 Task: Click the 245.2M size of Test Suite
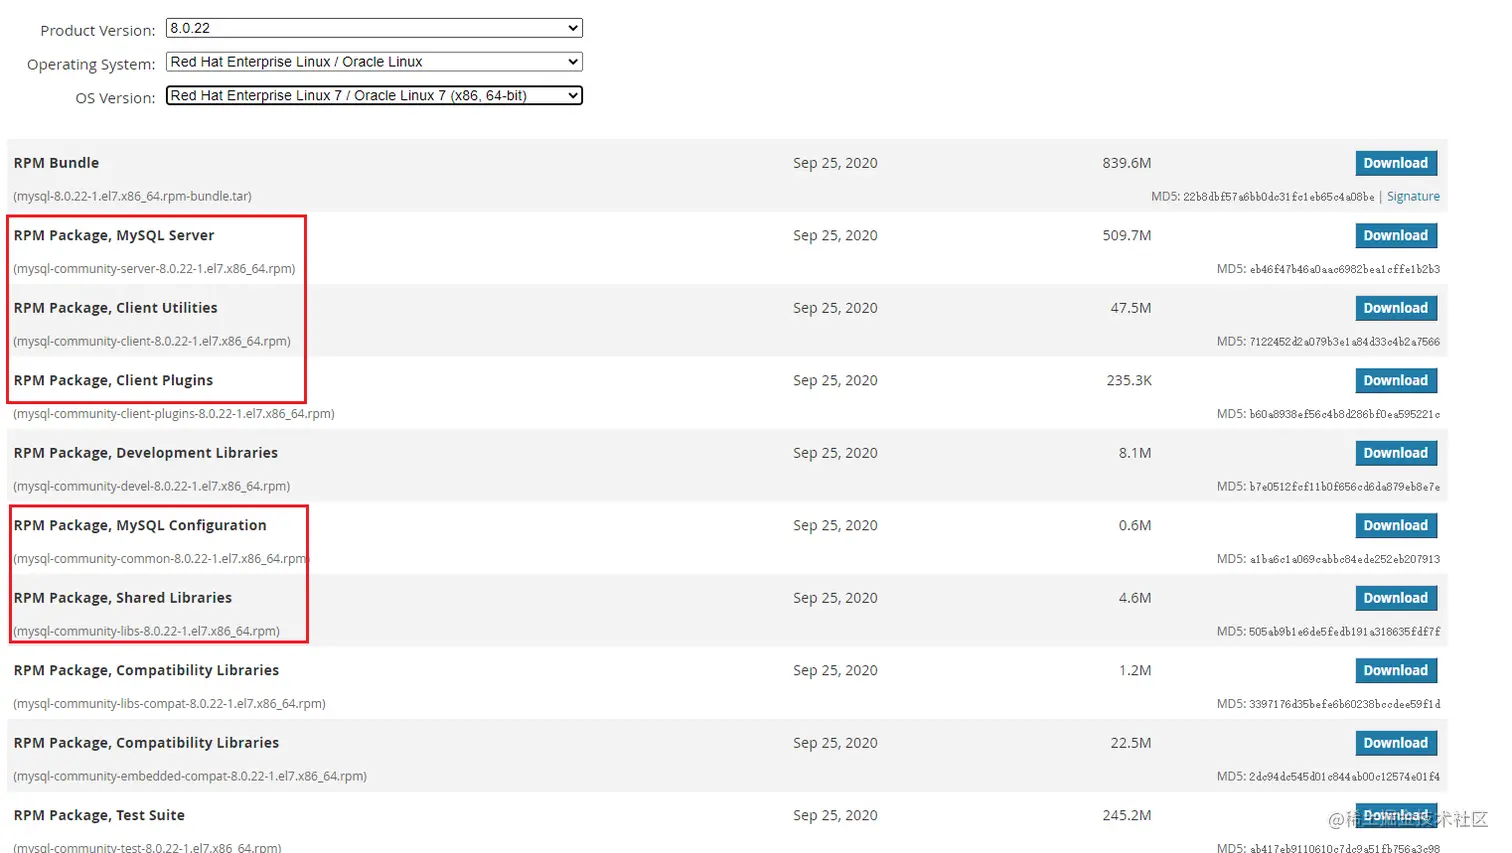click(1127, 816)
